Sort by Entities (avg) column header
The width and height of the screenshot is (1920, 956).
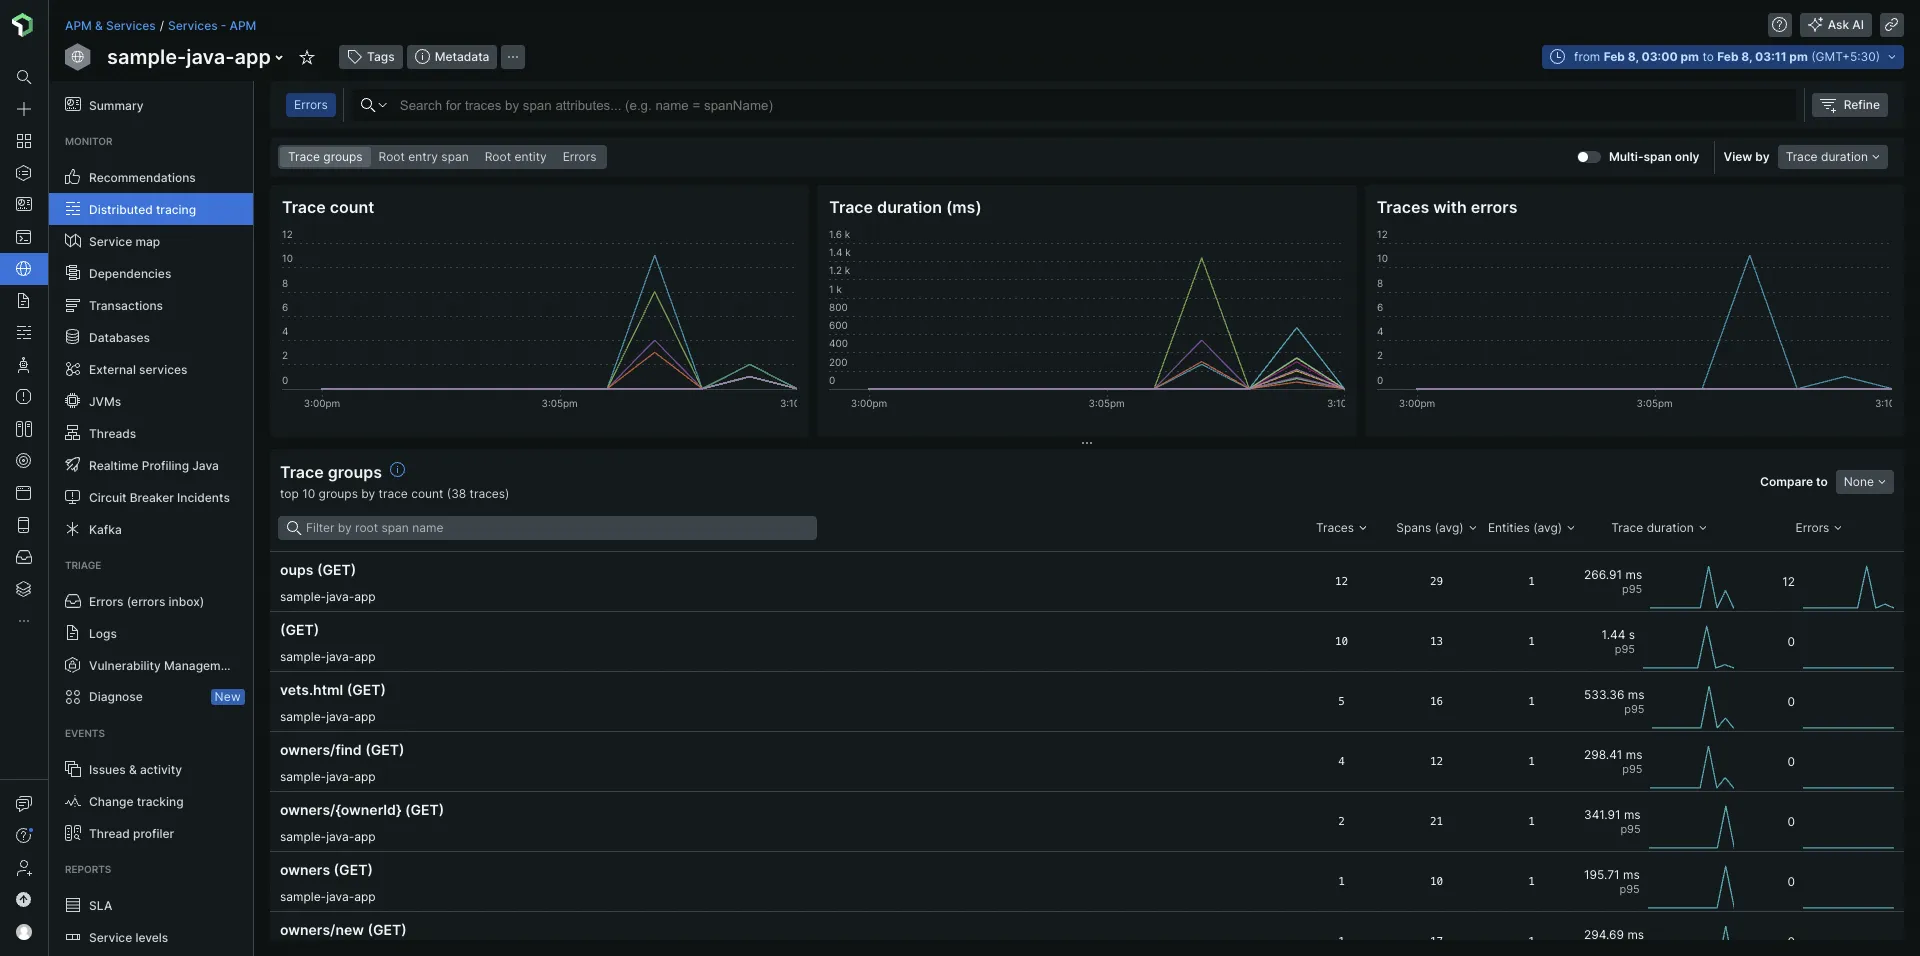pos(1531,528)
